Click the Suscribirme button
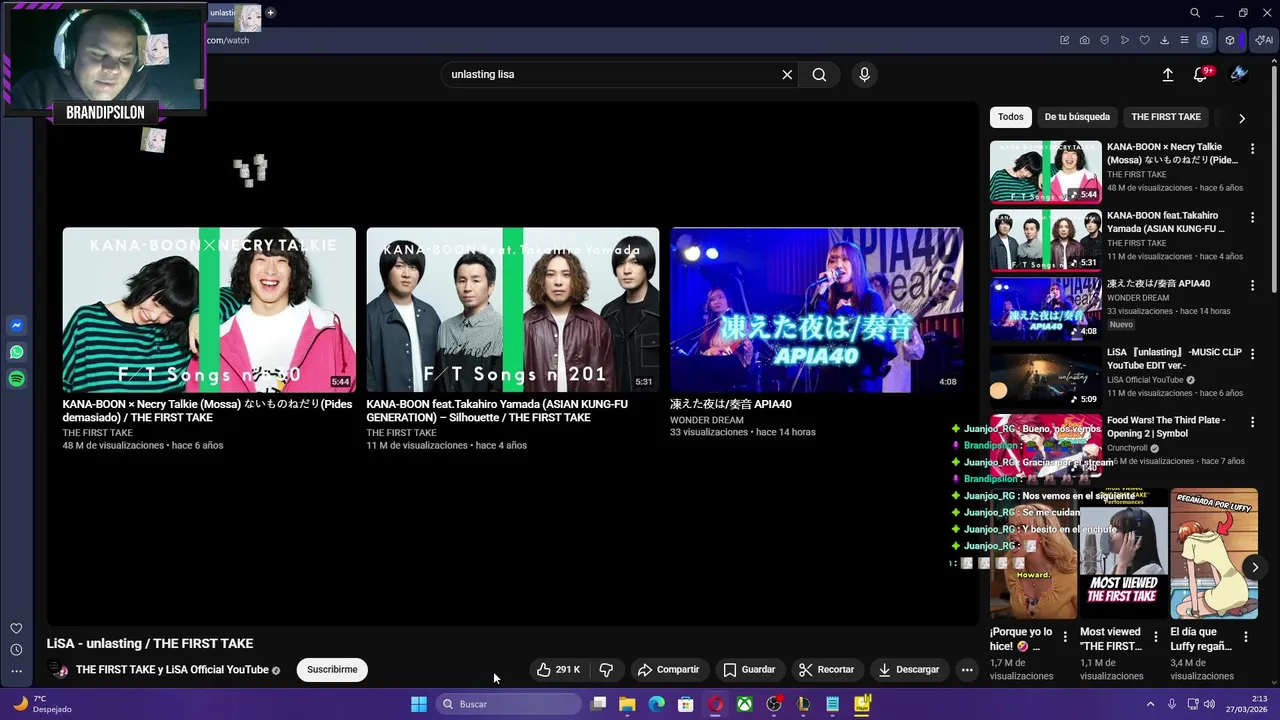The height and width of the screenshot is (720, 1280). click(332, 670)
